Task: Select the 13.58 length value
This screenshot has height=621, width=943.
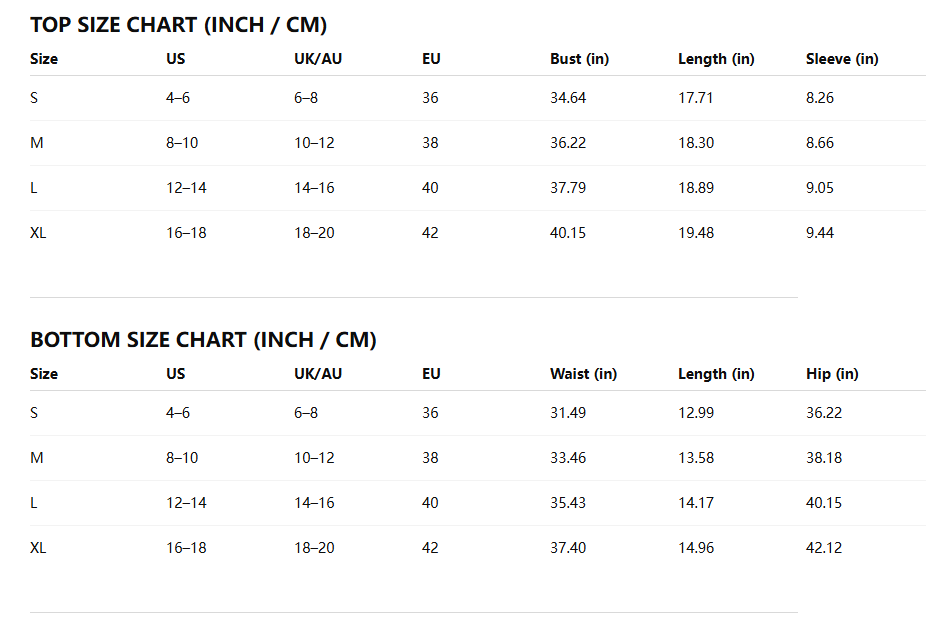Action: (696, 458)
